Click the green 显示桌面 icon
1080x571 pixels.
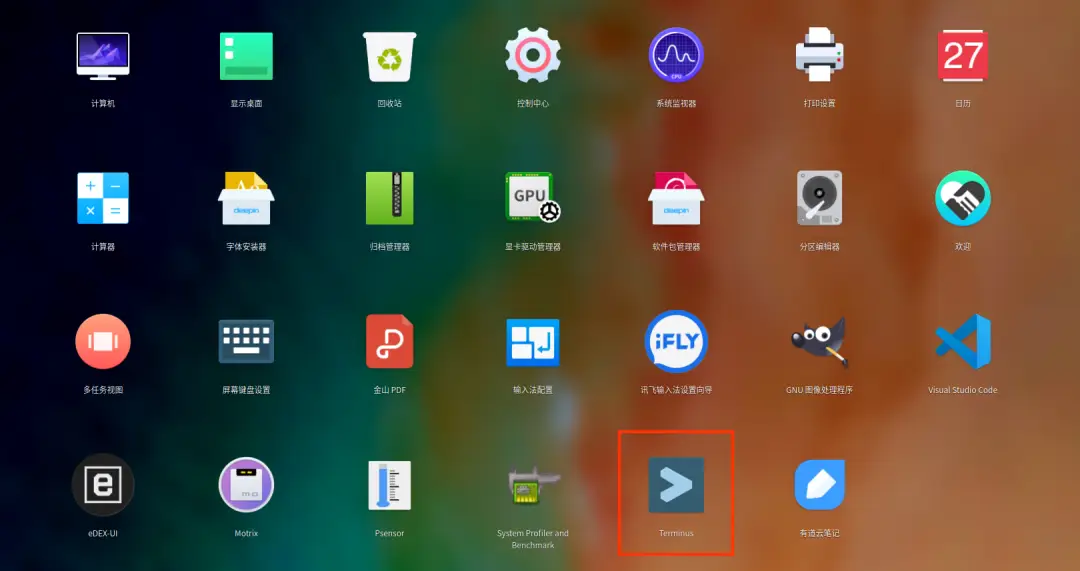coord(247,56)
